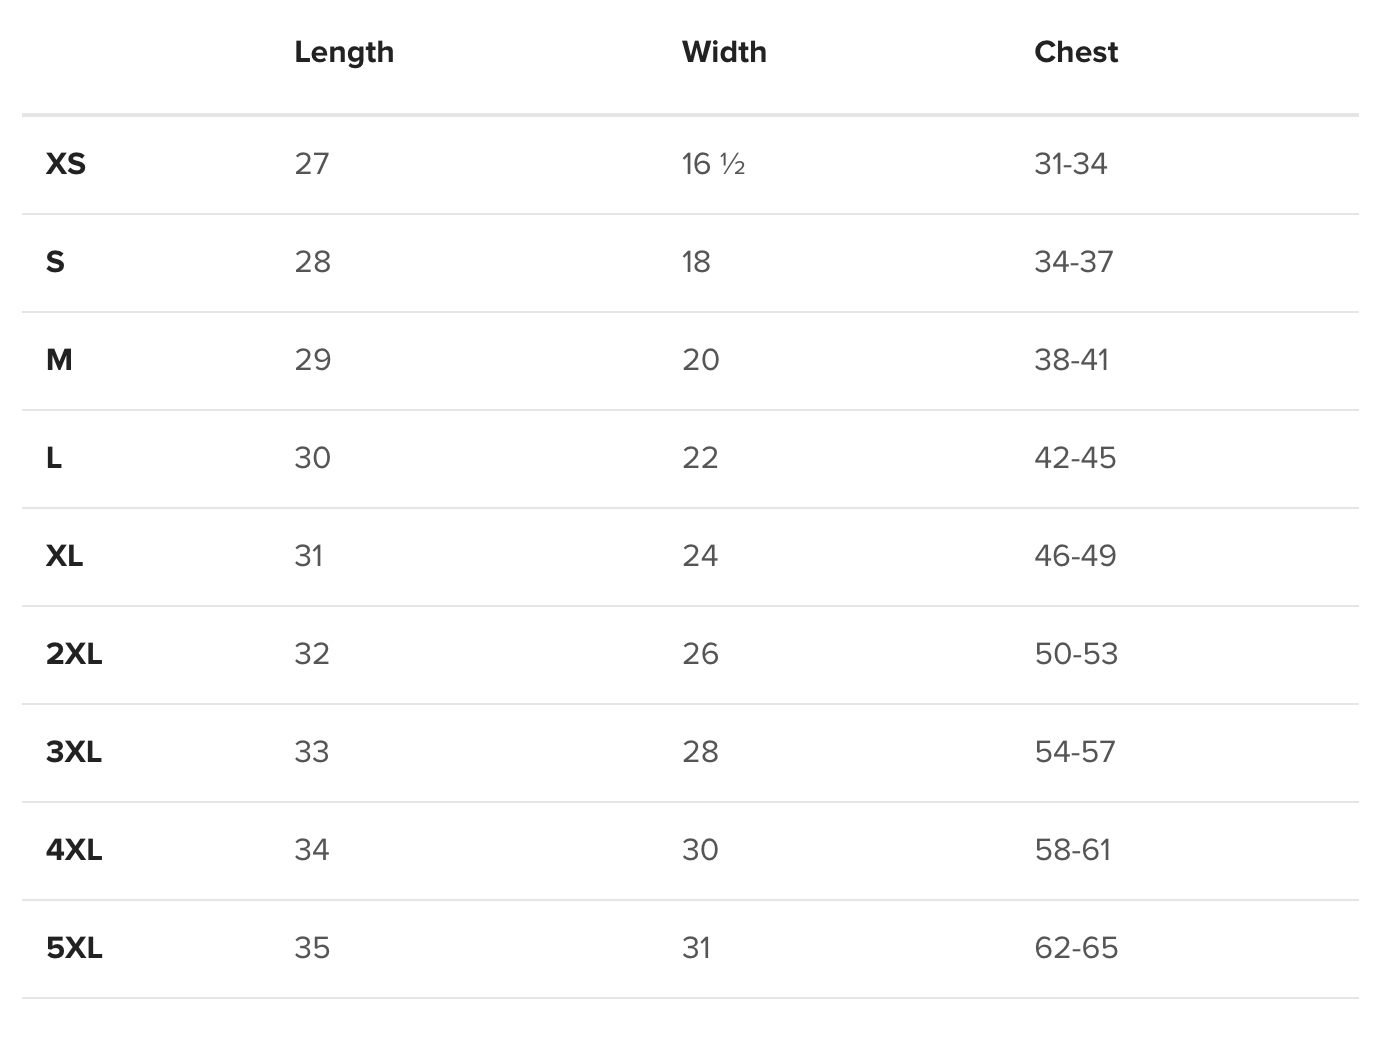The height and width of the screenshot is (1044, 1390).
Task: Click the 4XL length value 34
Action: pos(312,850)
